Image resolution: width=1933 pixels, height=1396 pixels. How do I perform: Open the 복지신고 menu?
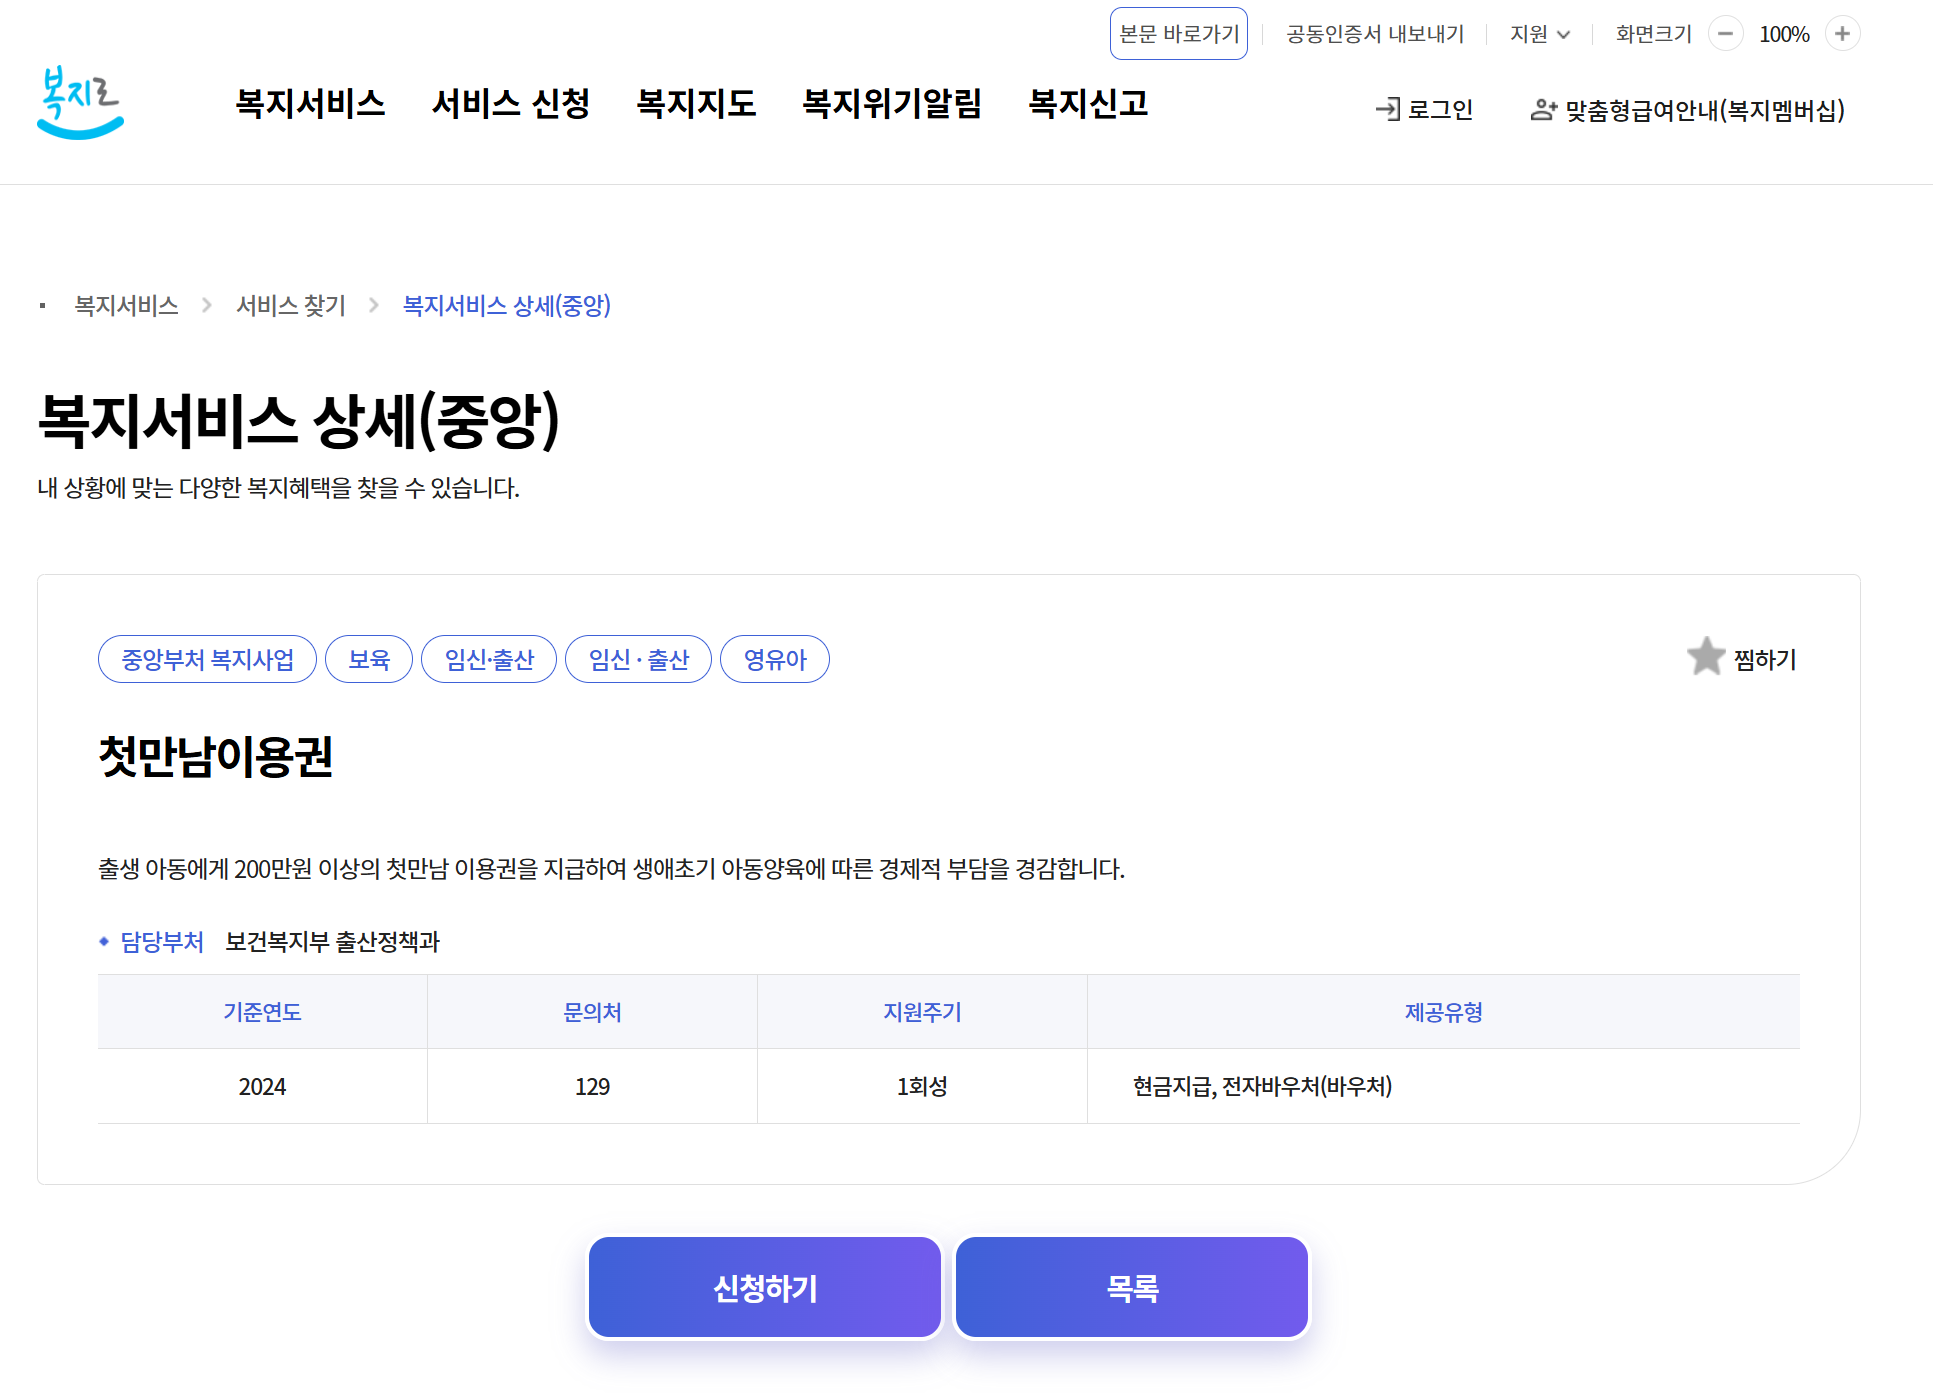[x=1088, y=104]
